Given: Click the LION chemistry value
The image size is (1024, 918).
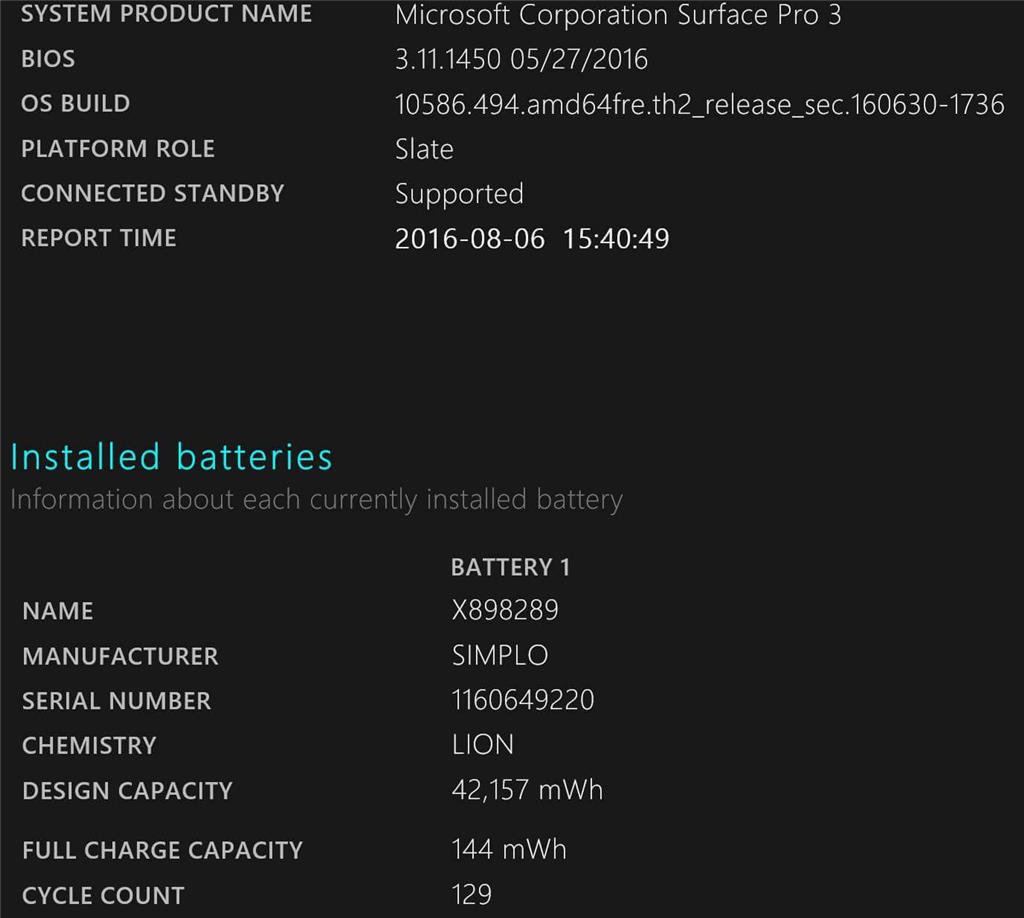Looking at the screenshot, I should click(x=483, y=745).
